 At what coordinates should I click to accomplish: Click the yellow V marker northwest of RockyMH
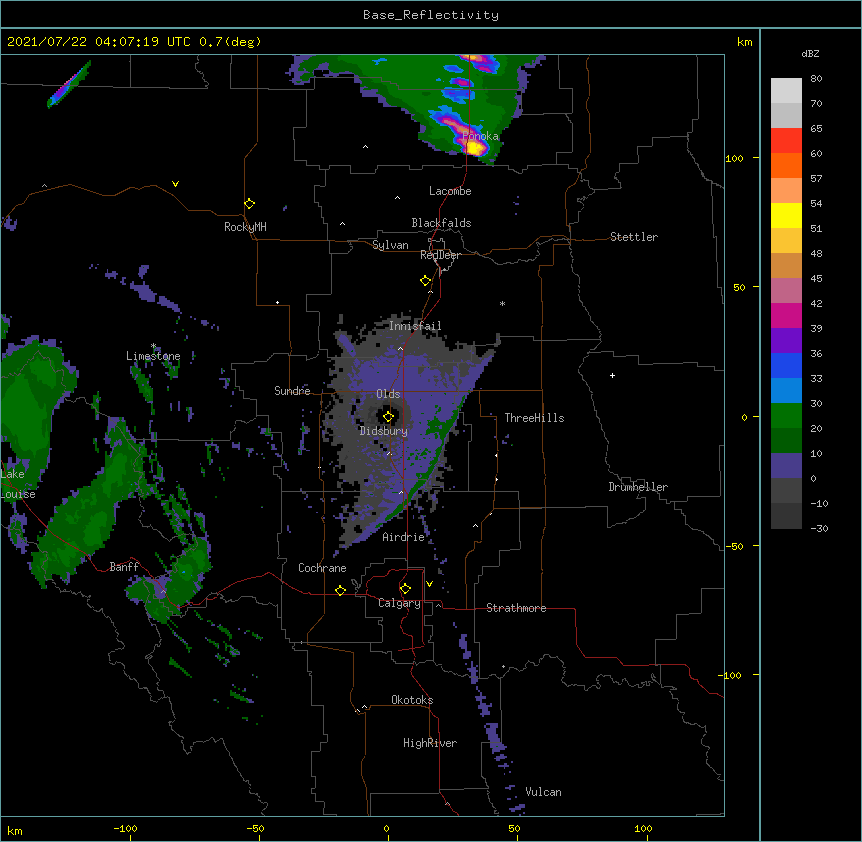175,184
